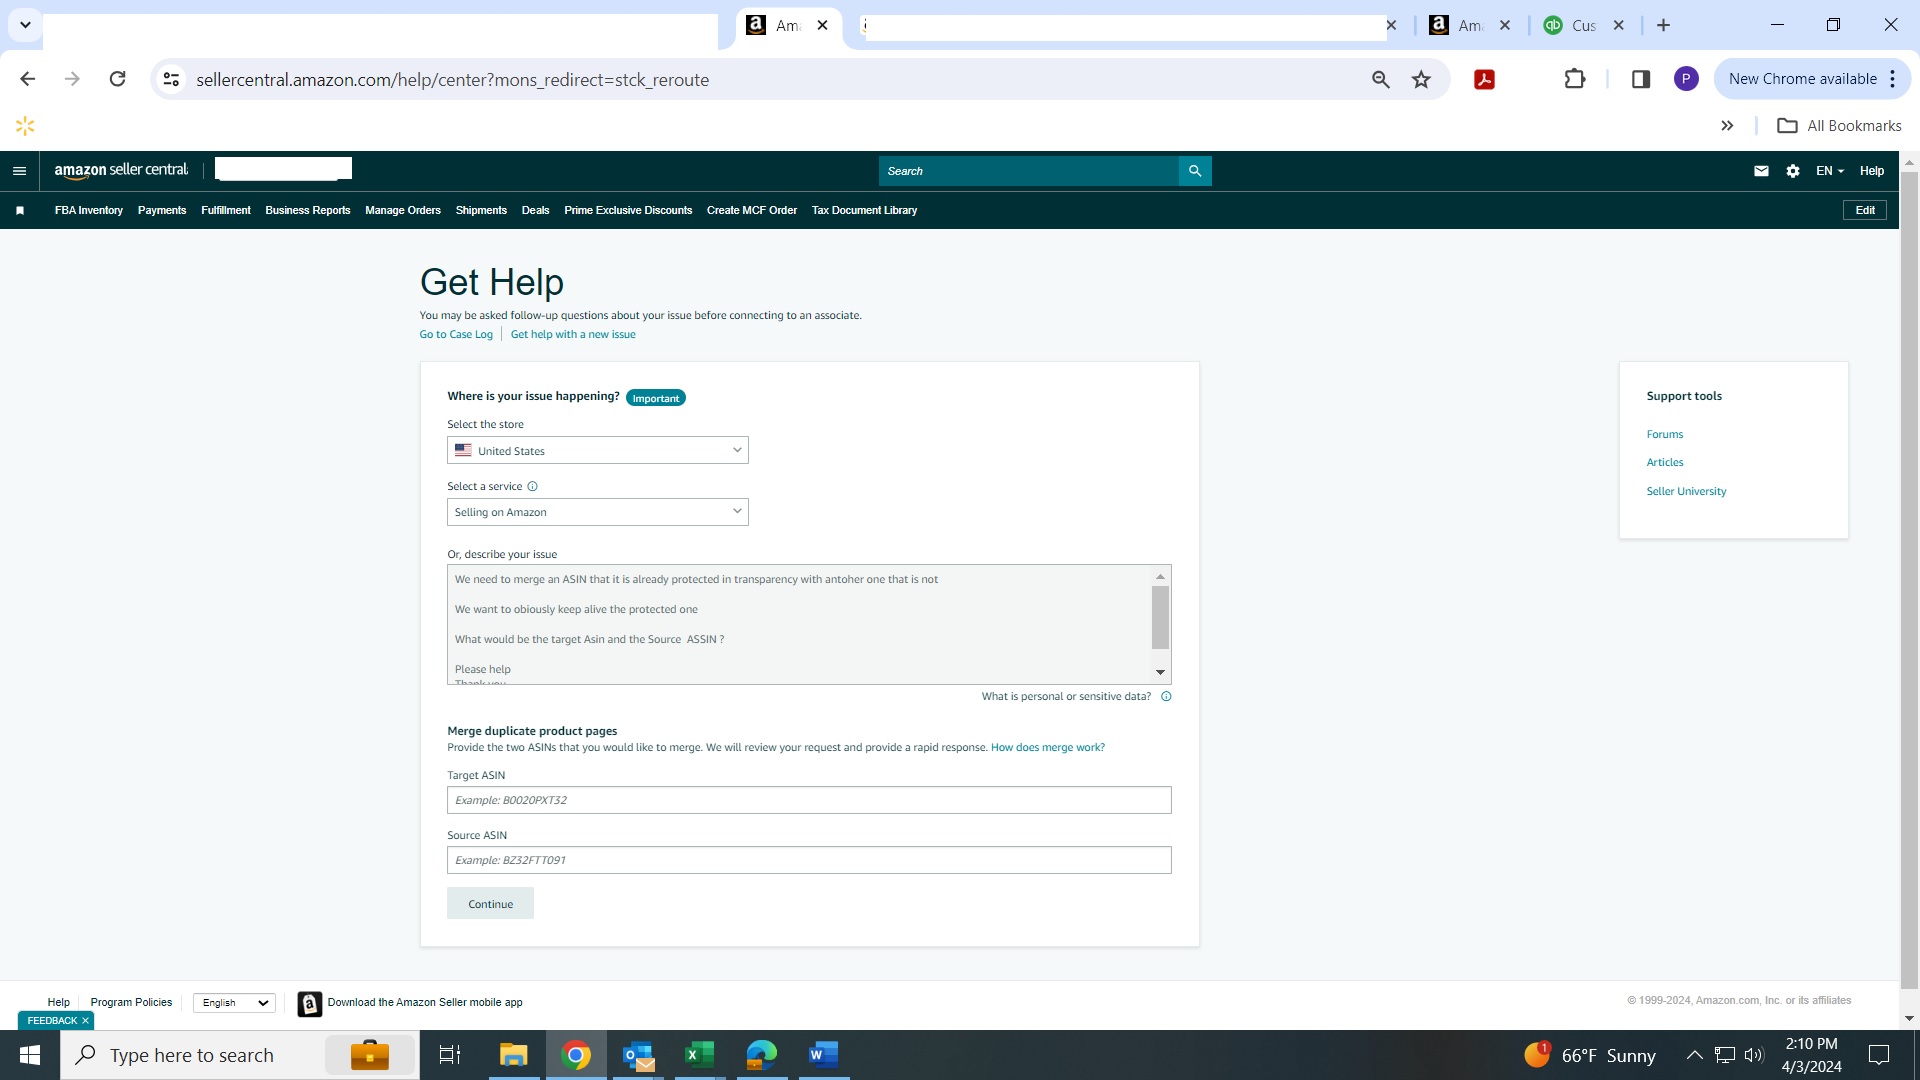Open Microsoft Word from the taskbar
Screen dimensions: 1920x1080
click(823, 1055)
